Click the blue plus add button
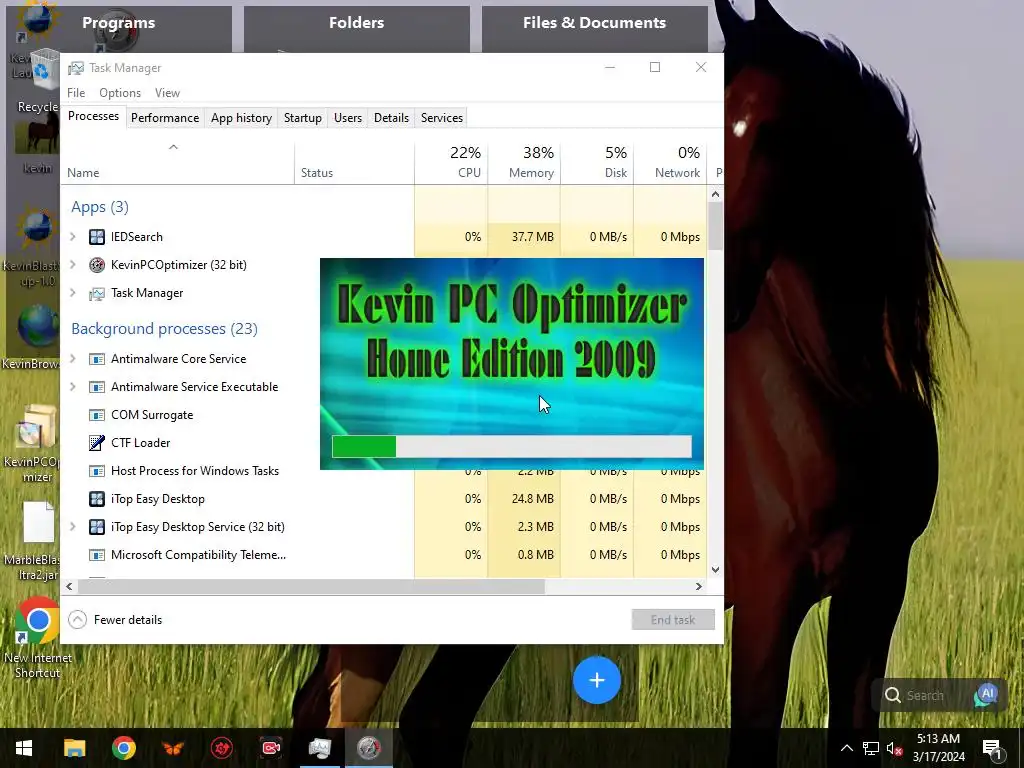The width and height of the screenshot is (1024, 768). click(597, 680)
